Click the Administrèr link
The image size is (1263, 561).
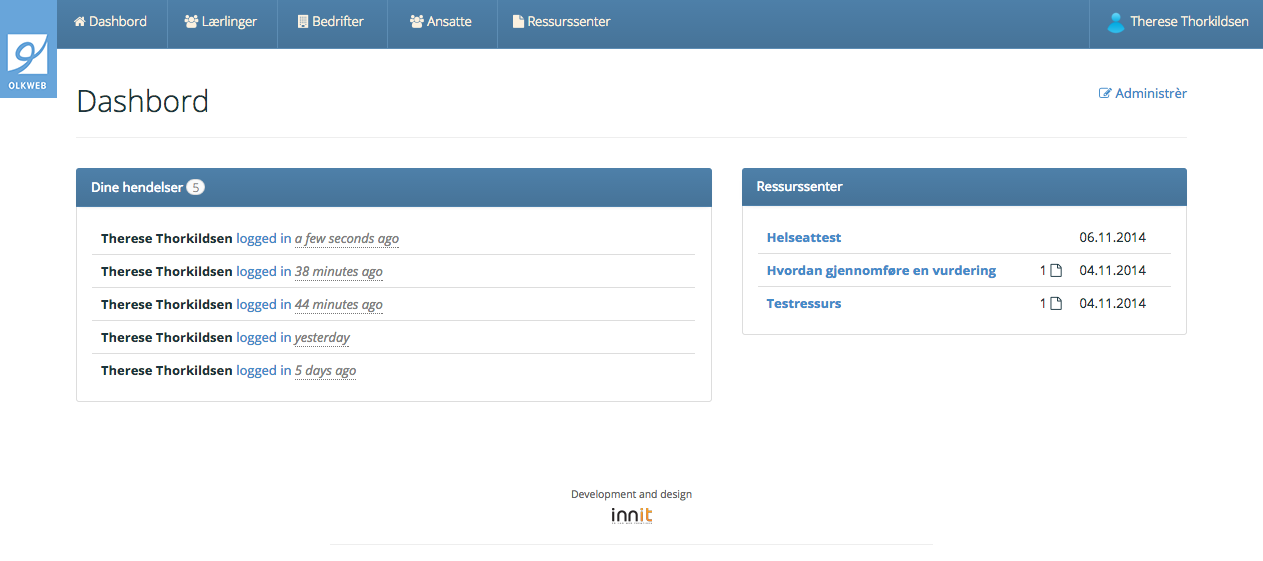pyautogui.click(x=1150, y=94)
